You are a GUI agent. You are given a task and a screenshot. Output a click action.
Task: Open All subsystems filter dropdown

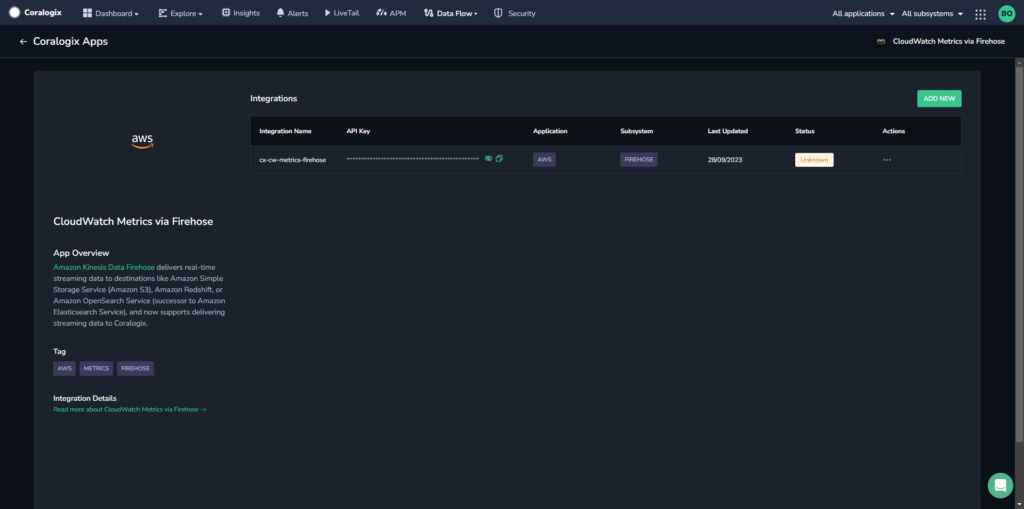(933, 13)
